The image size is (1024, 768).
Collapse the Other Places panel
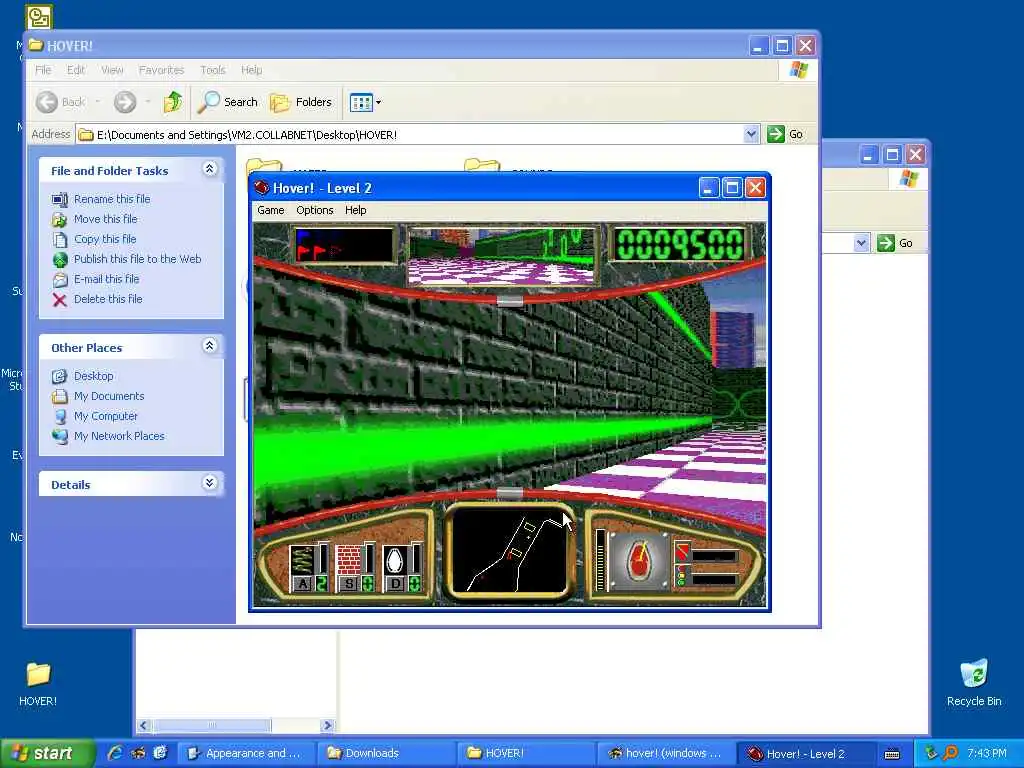(x=210, y=345)
